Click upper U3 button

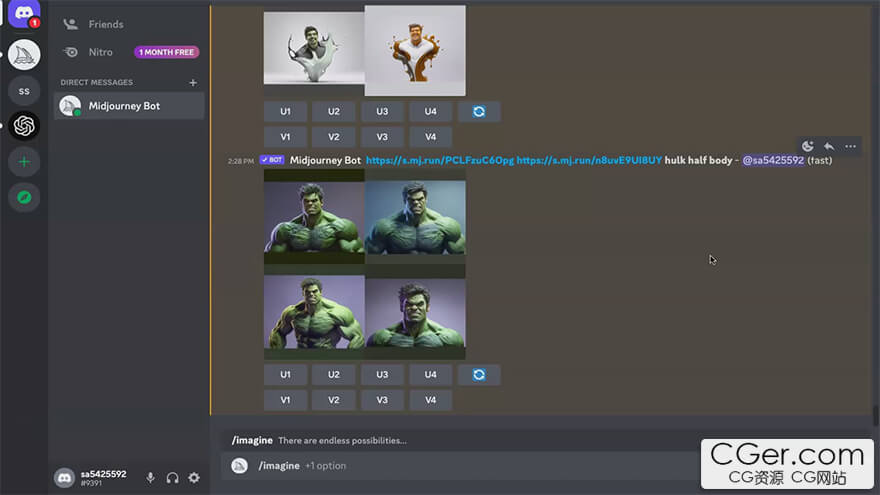pos(382,112)
